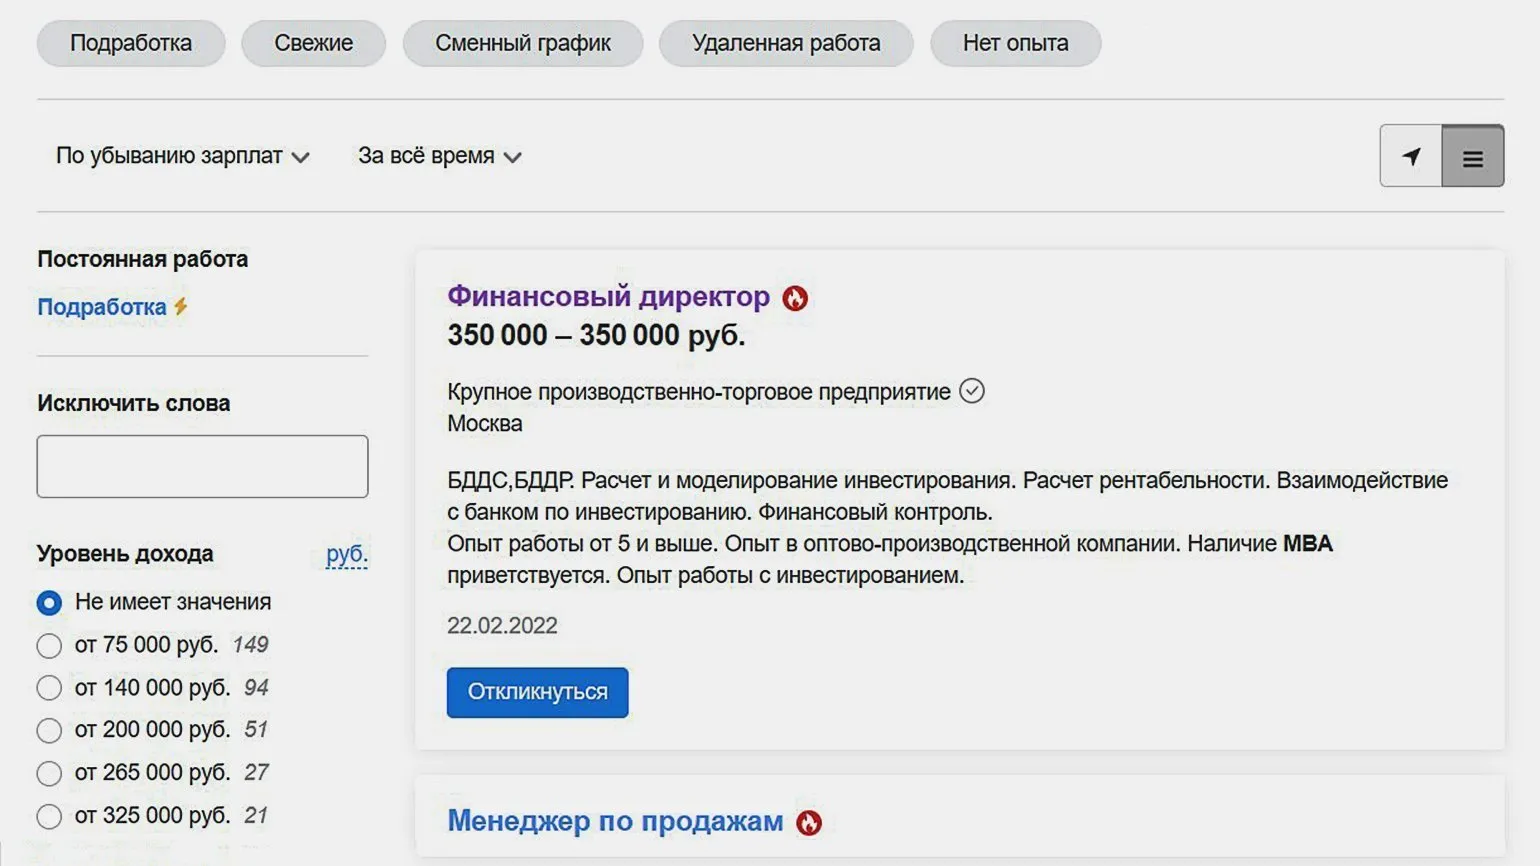Open the 'Финансовый директор' vacancy link

(x=608, y=296)
